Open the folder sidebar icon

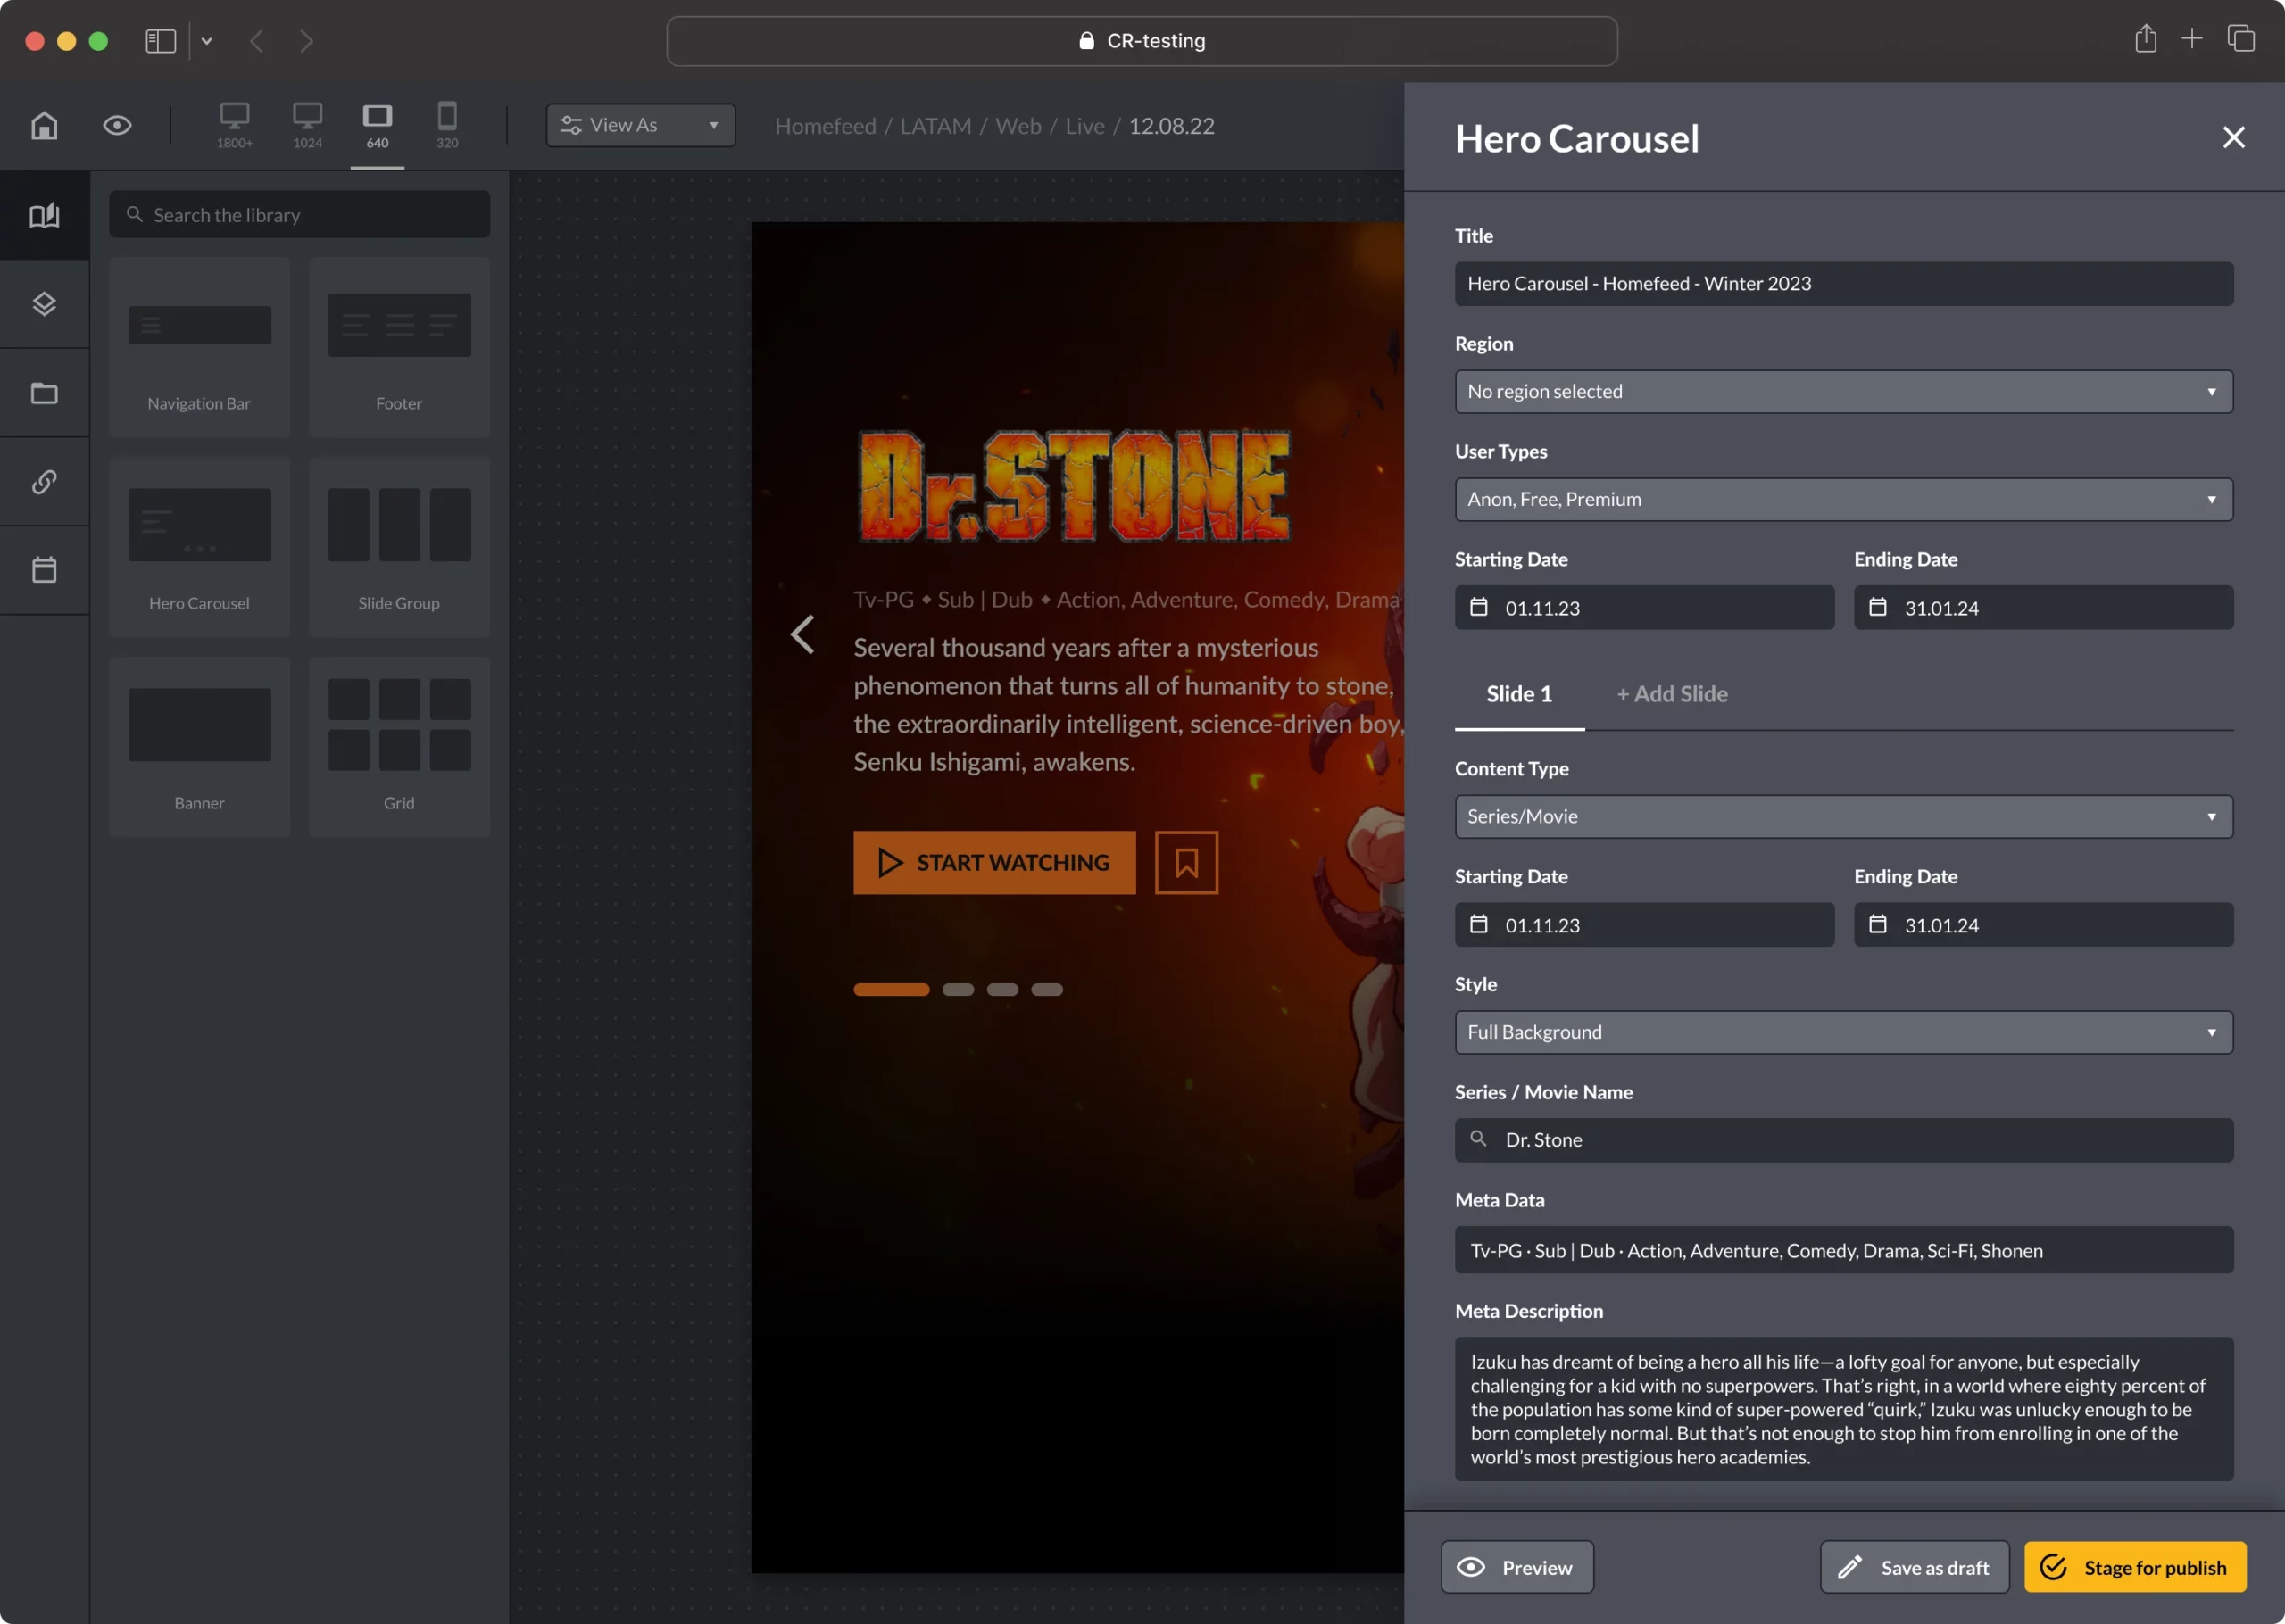click(44, 393)
